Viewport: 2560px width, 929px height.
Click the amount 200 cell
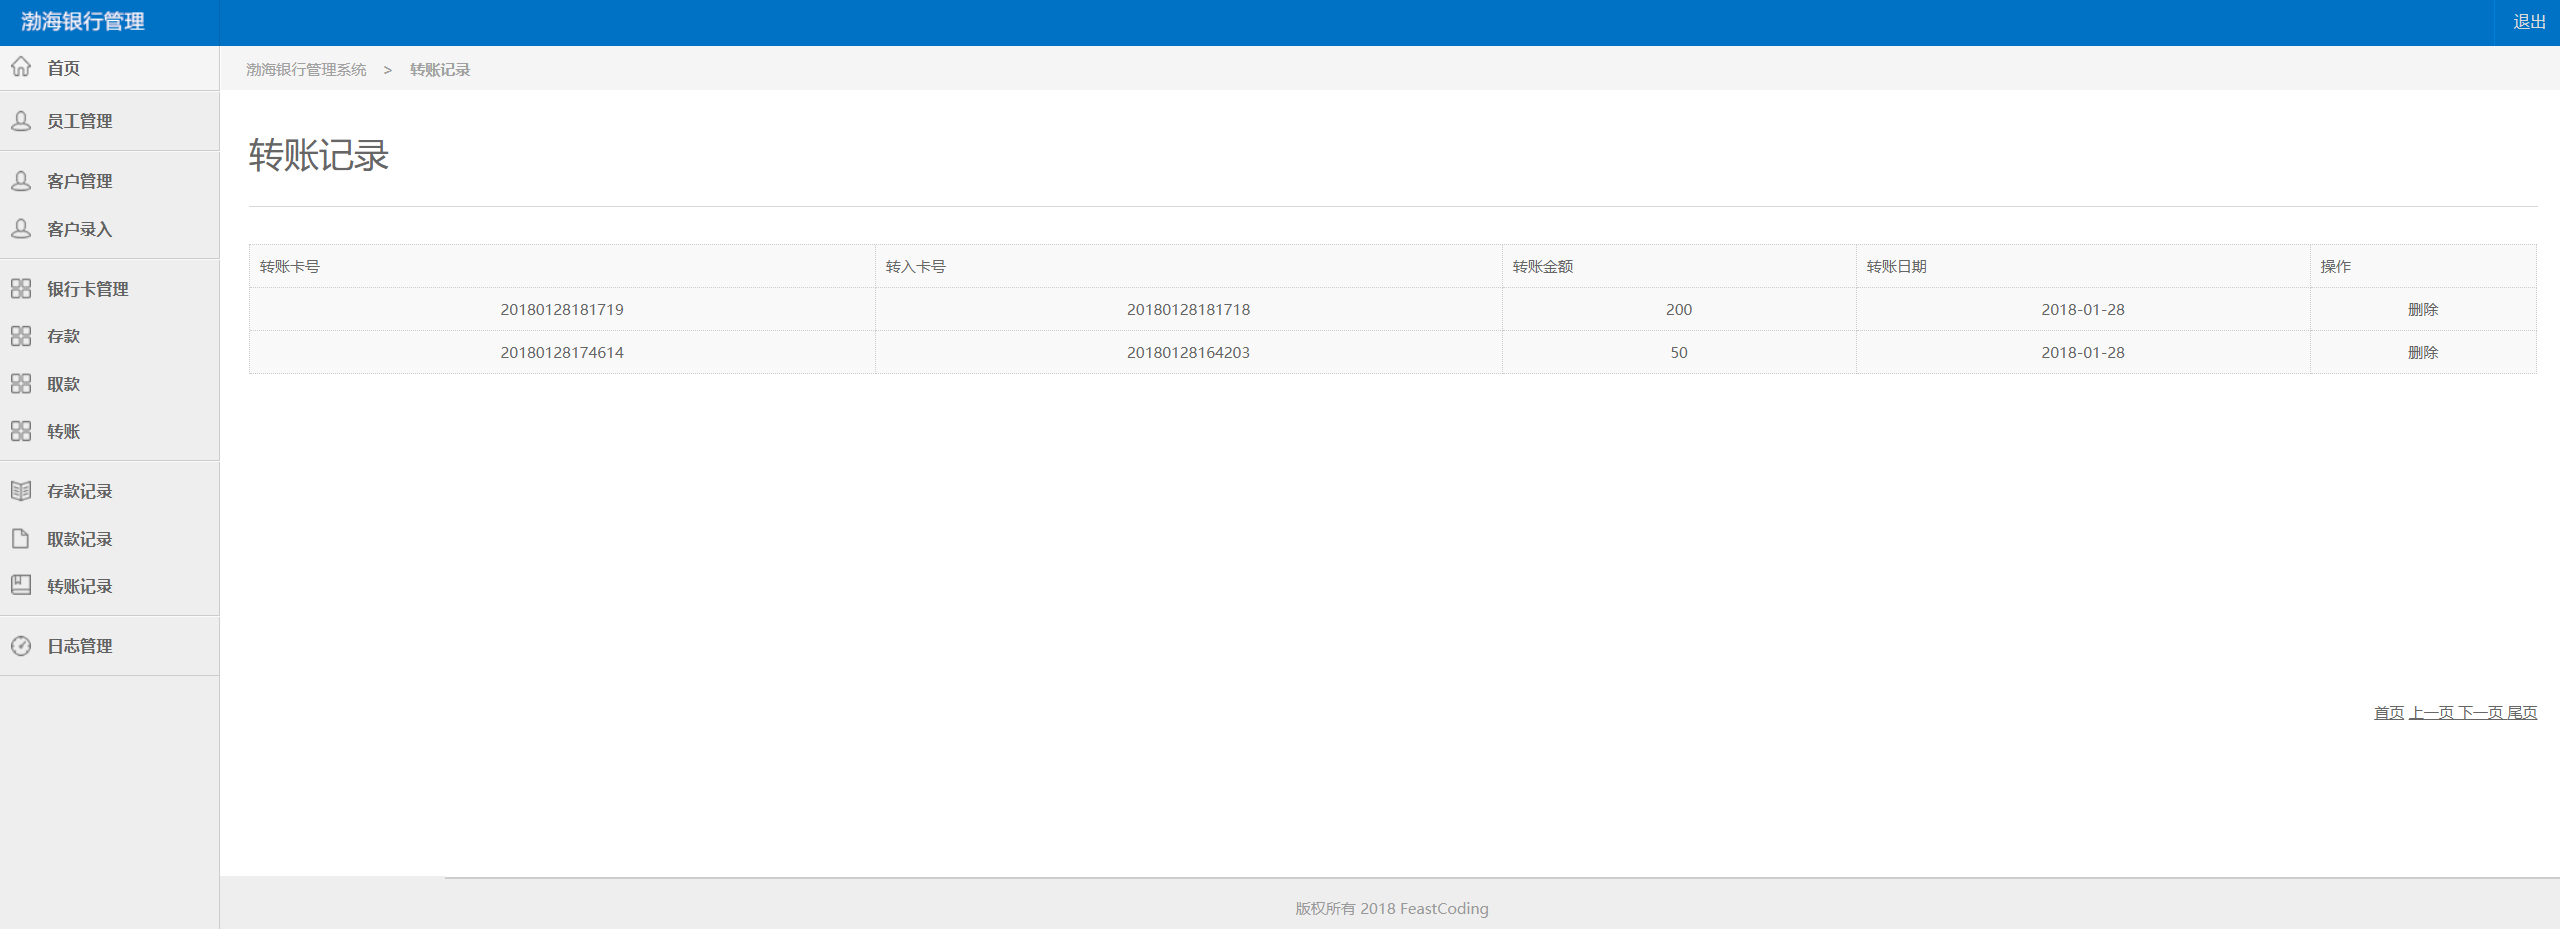click(x=1679, y=310)
